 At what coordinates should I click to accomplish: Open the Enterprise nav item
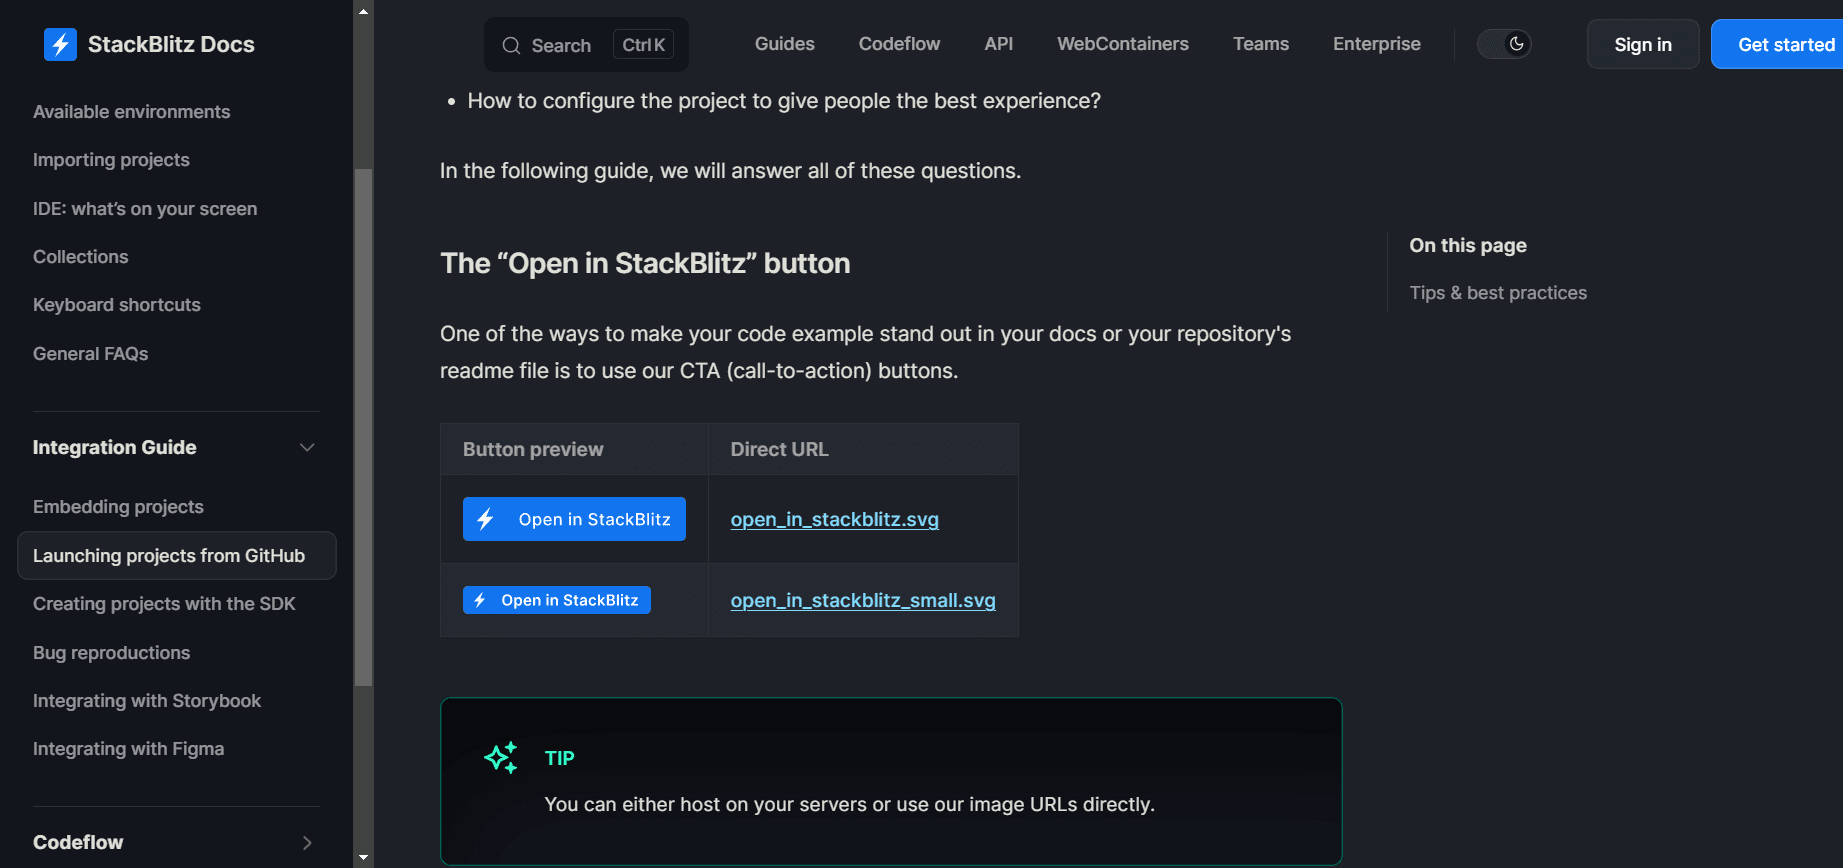1377,44
